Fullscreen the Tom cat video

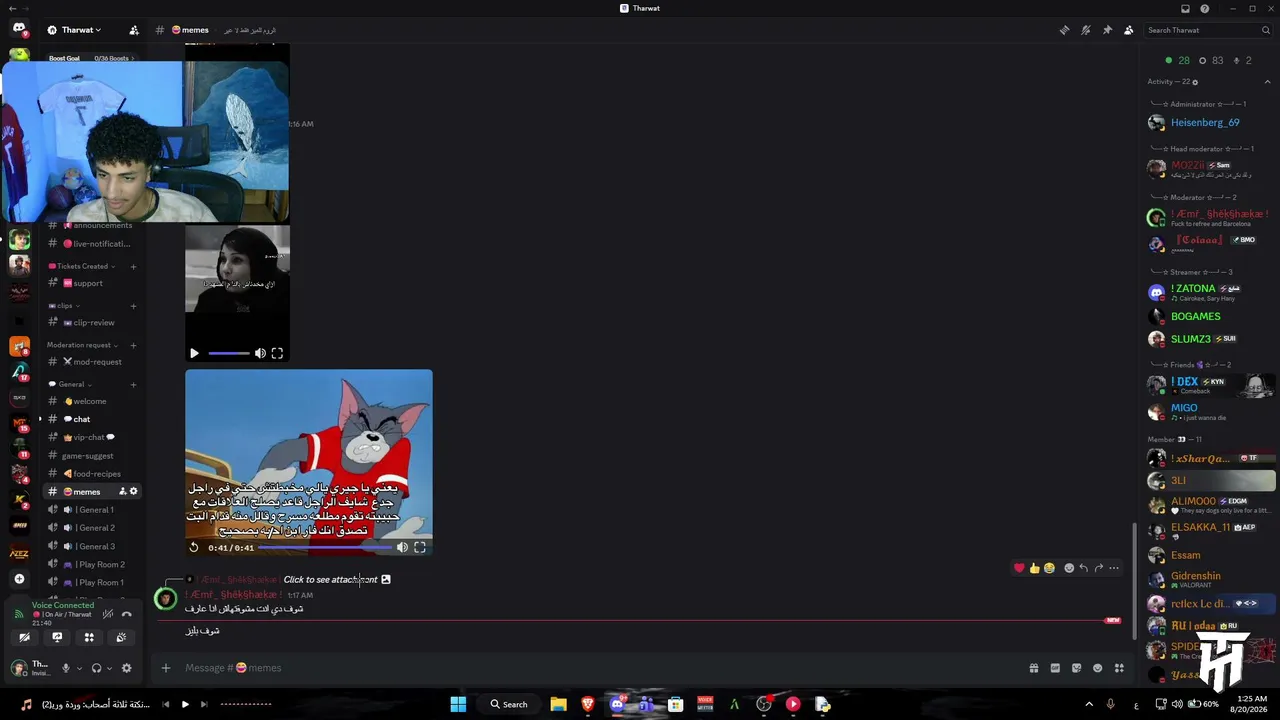pos(420,547)
